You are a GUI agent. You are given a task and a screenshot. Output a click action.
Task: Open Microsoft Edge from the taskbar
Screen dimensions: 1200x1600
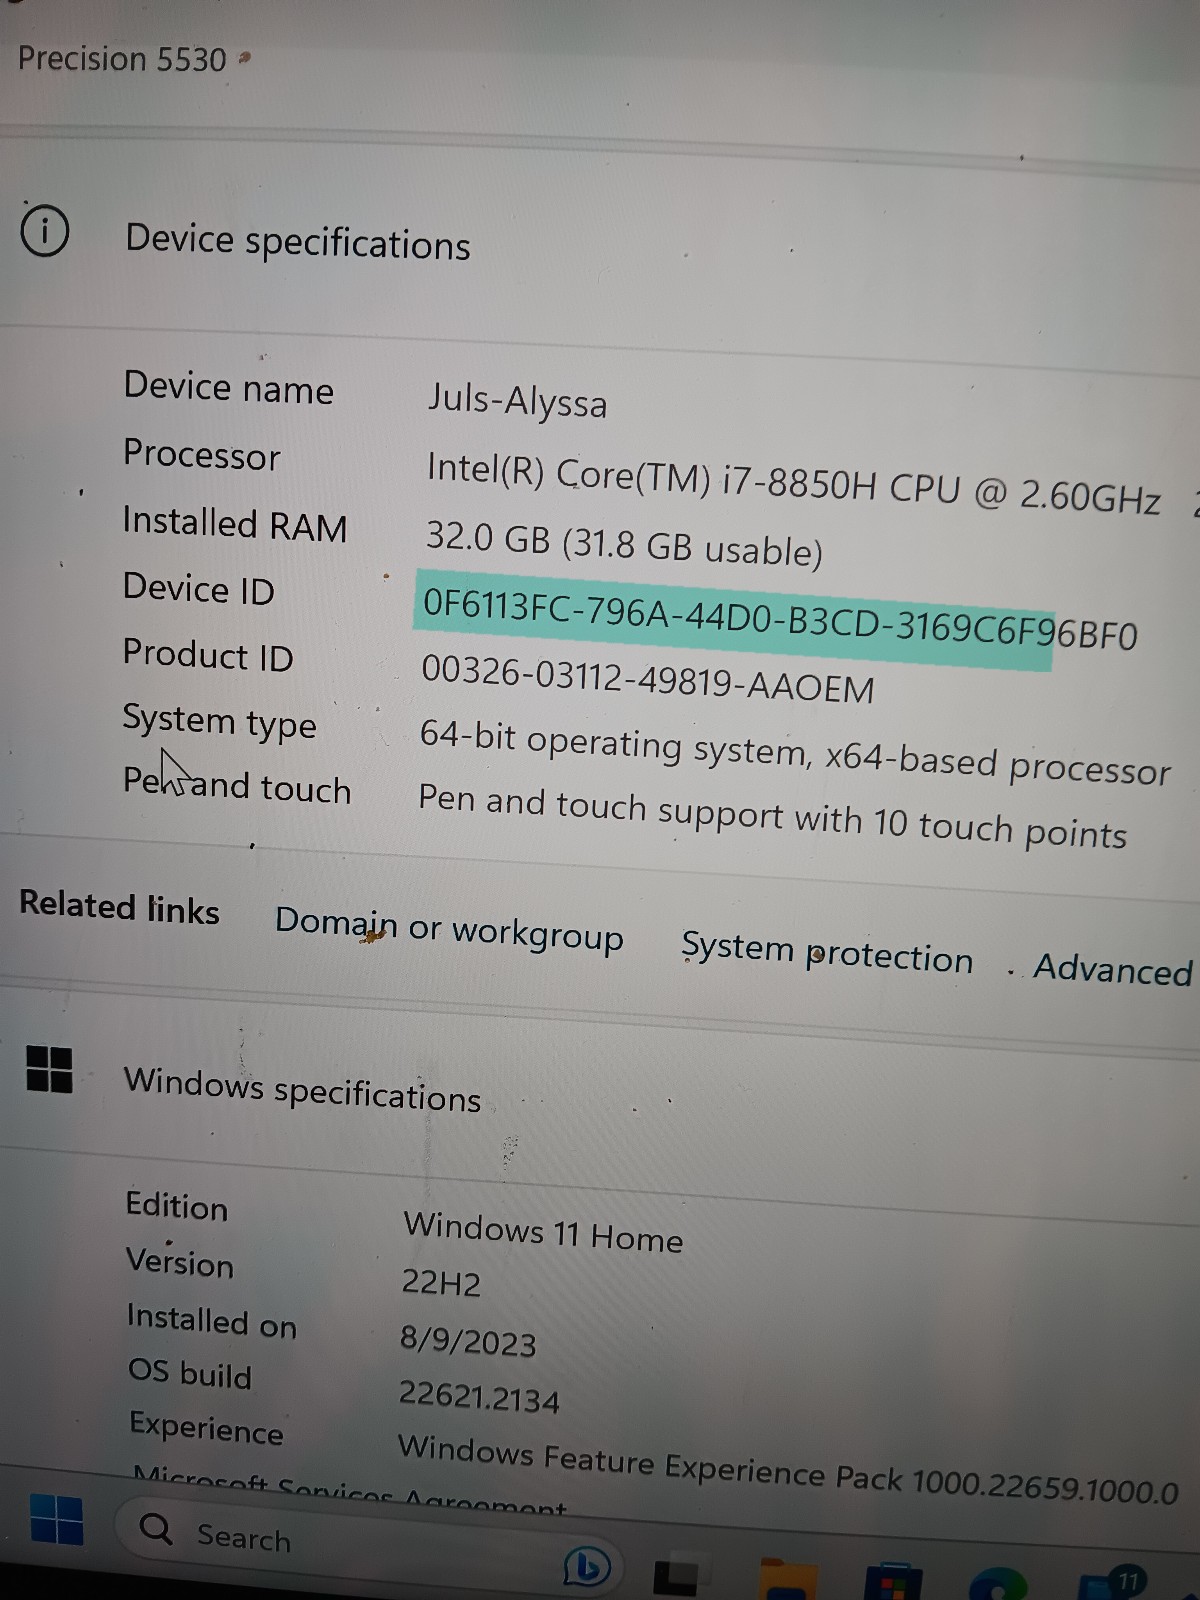(999, 1583)
